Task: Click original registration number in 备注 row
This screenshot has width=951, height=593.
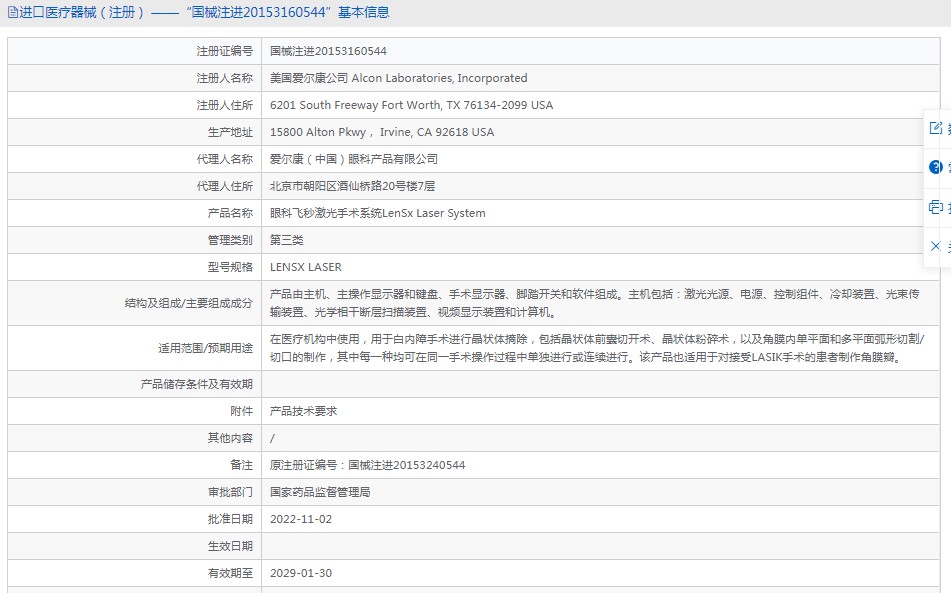Action: pyautogui.click(x=367, y=465)
